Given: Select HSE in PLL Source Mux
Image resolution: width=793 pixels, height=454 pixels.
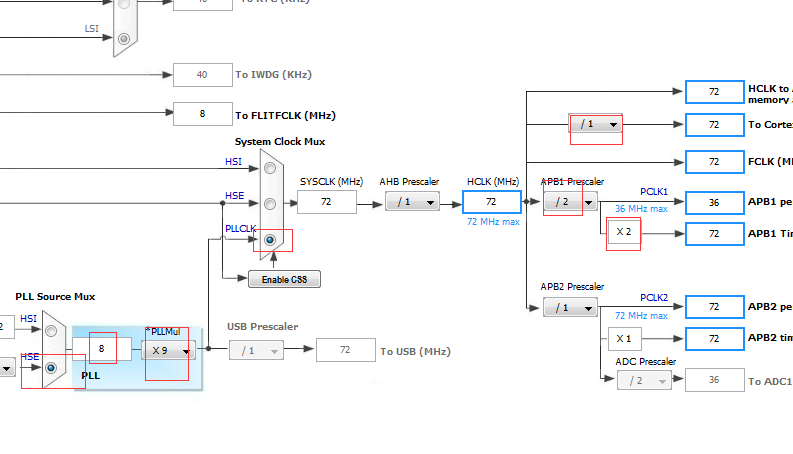Looking at the screenshot, I should [51, 368].
